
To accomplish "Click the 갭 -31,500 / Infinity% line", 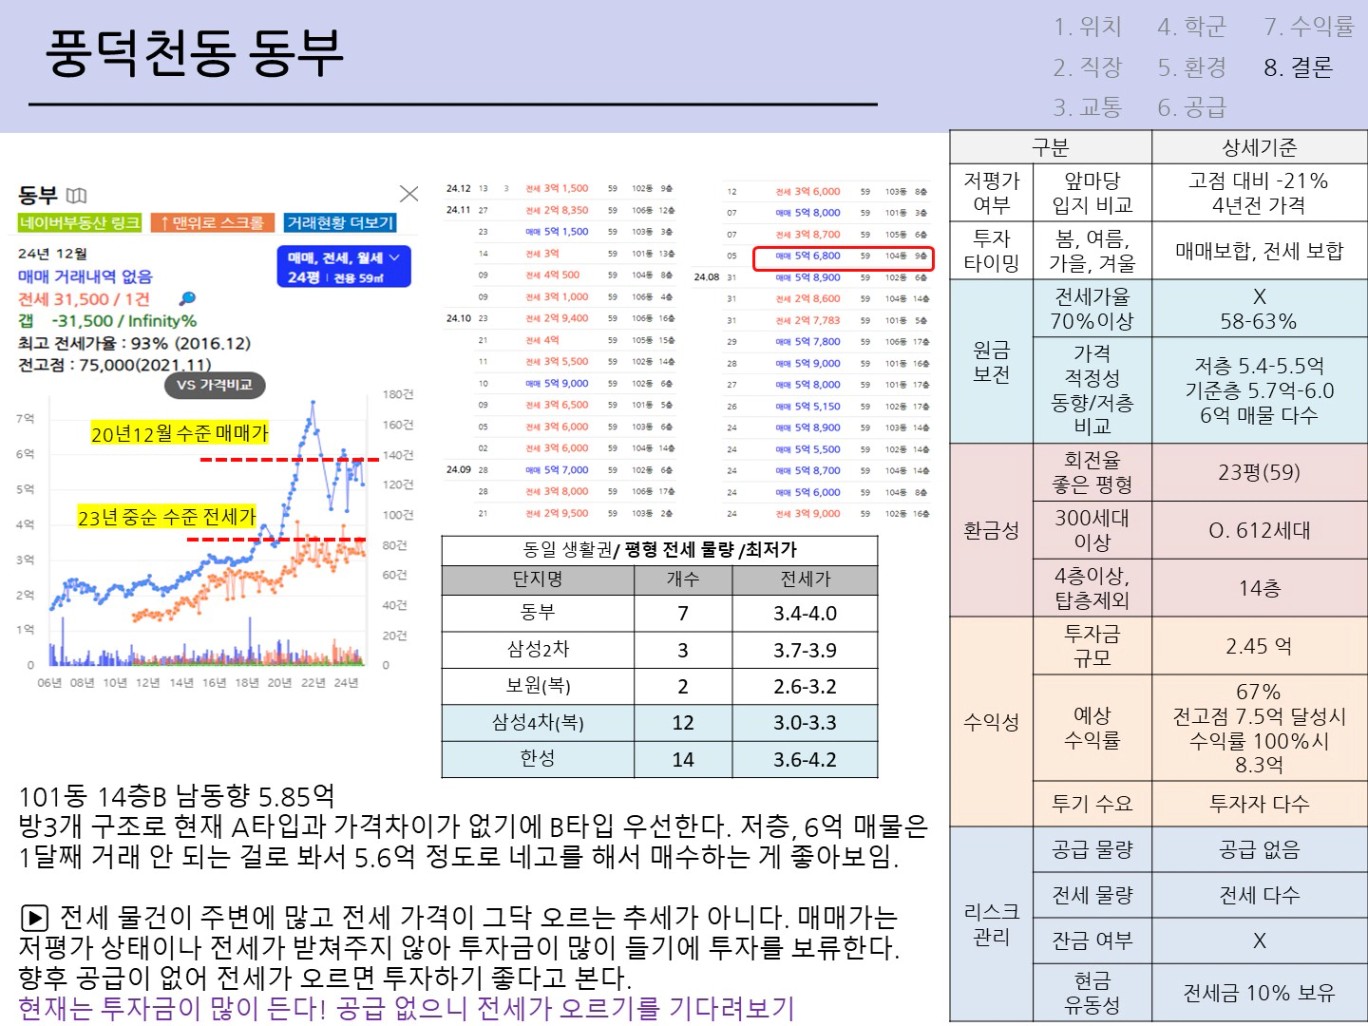I will 107,321.
